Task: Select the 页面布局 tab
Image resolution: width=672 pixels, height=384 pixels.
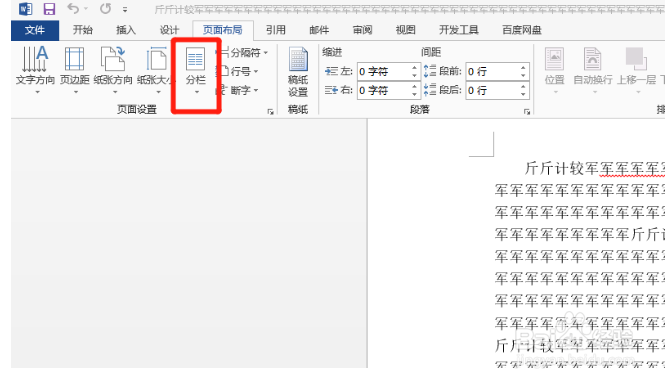Action: (222, 30)
